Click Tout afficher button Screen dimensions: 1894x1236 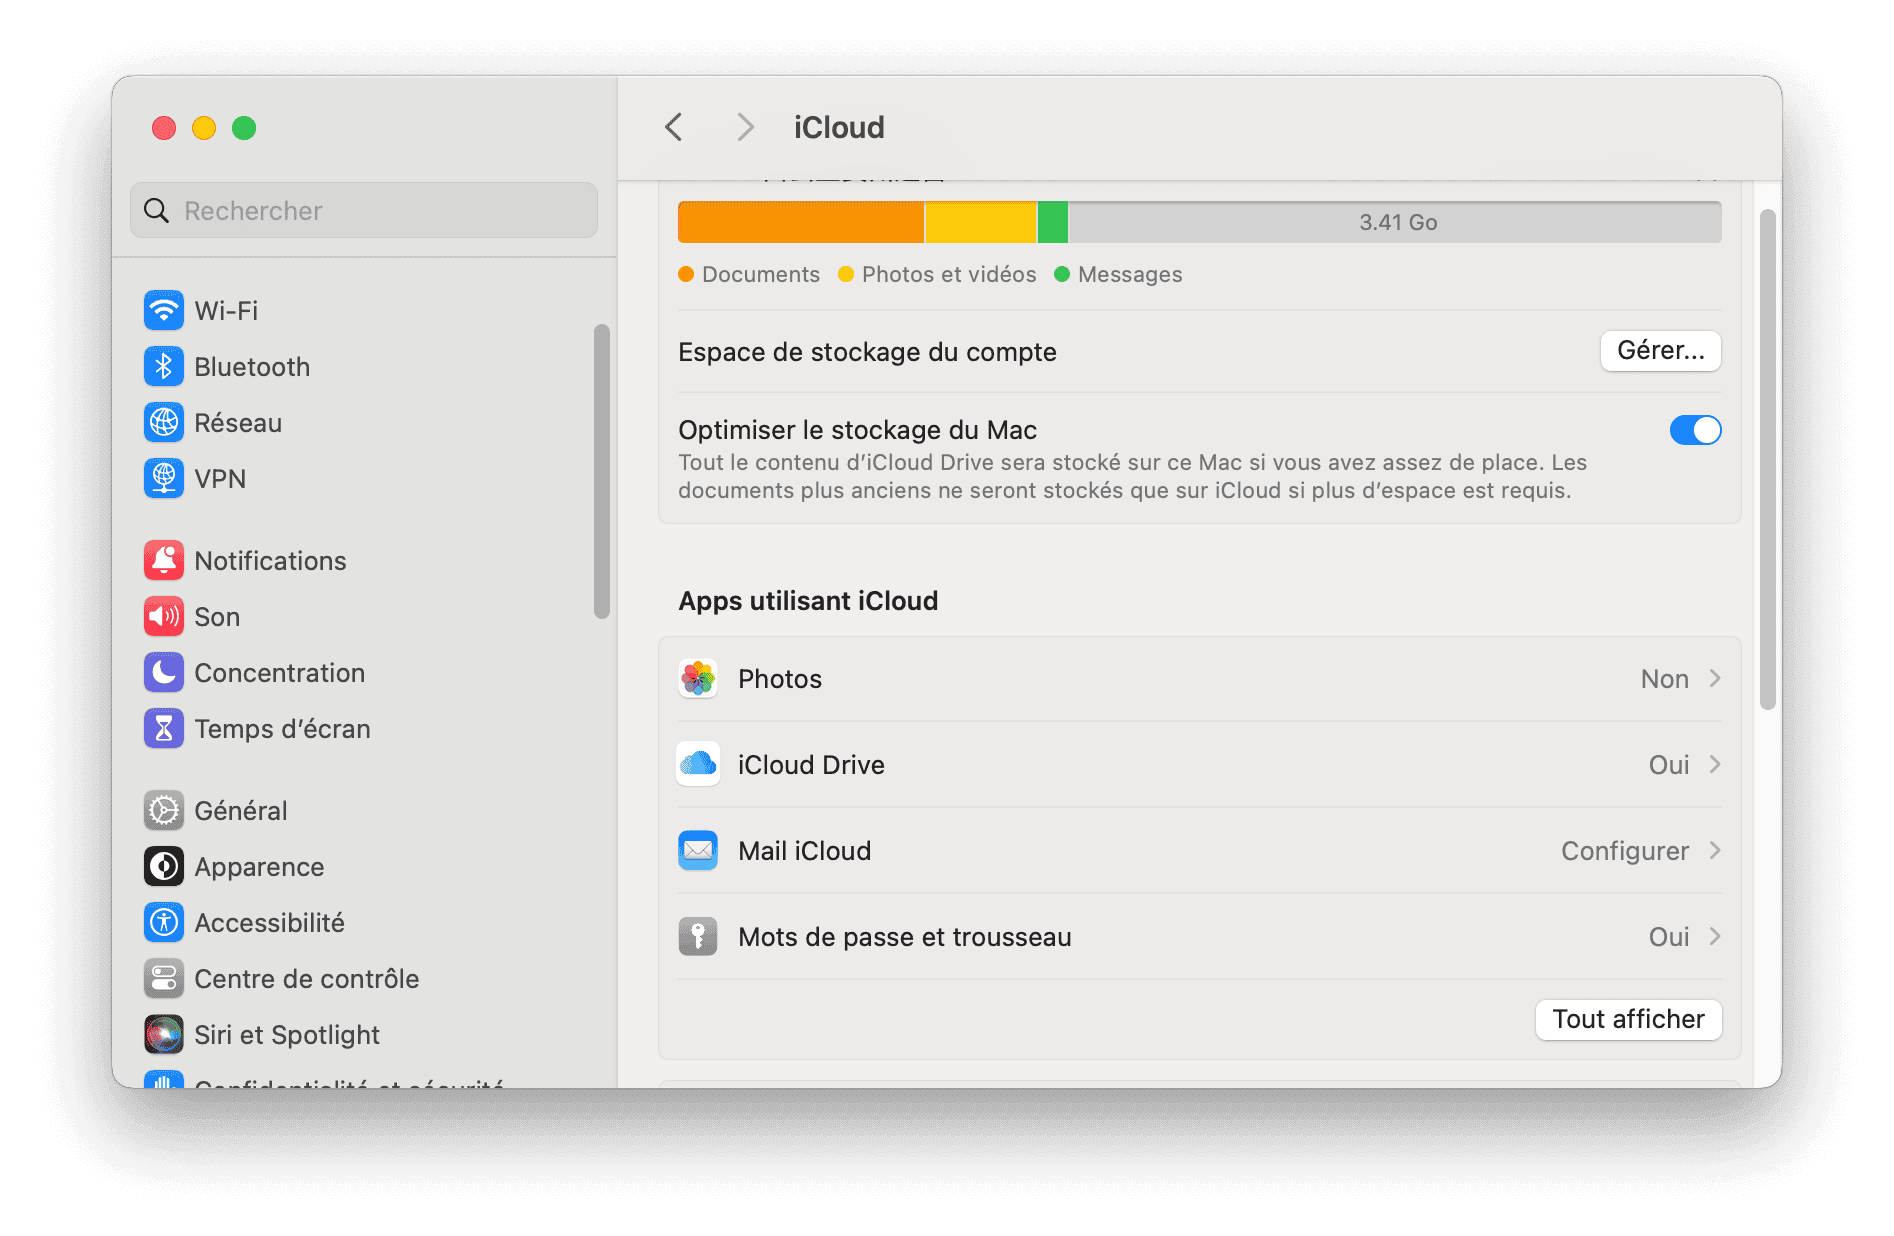coord(1628,1020)
